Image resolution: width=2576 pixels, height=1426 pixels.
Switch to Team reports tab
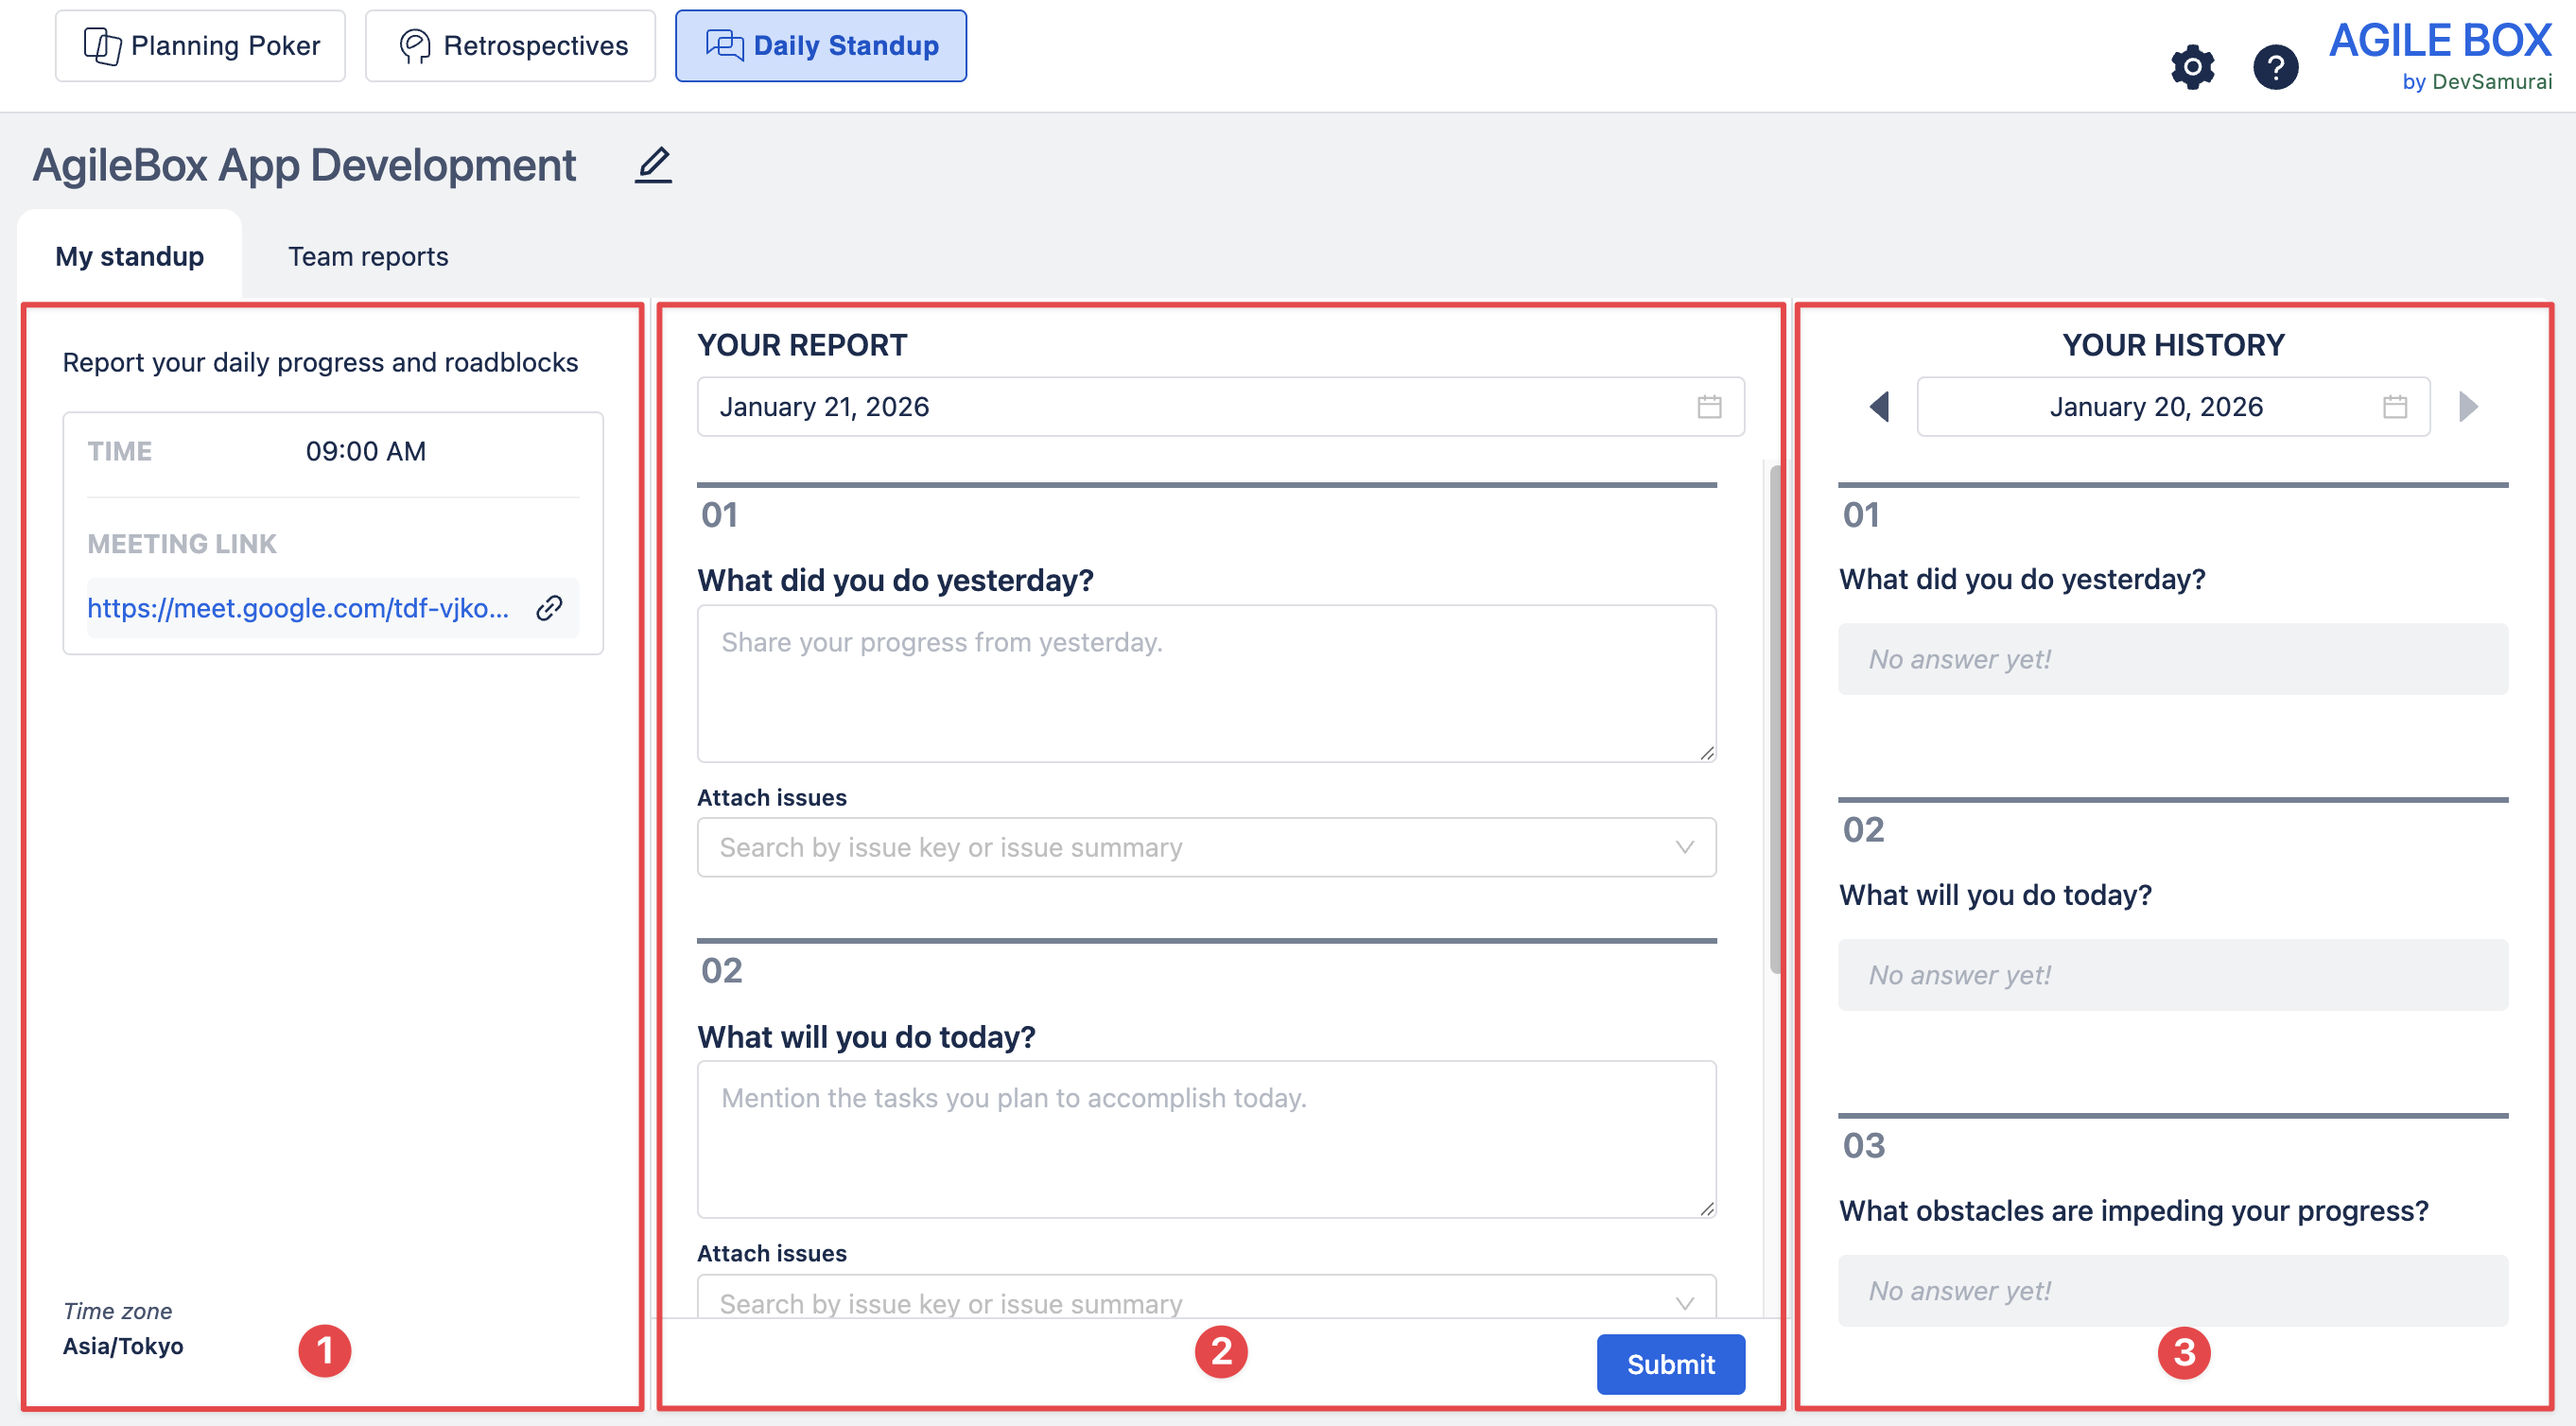click(x=368, y=256)
